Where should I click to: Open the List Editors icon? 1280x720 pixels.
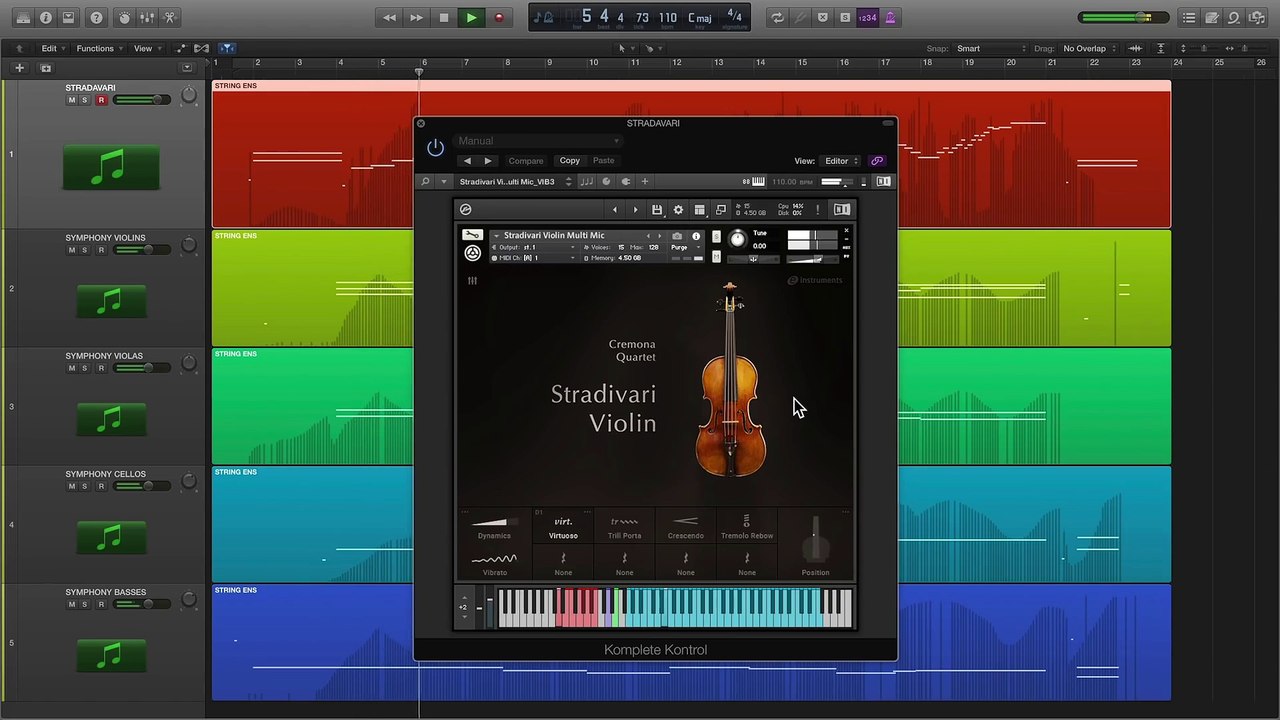click(1189, 17)
